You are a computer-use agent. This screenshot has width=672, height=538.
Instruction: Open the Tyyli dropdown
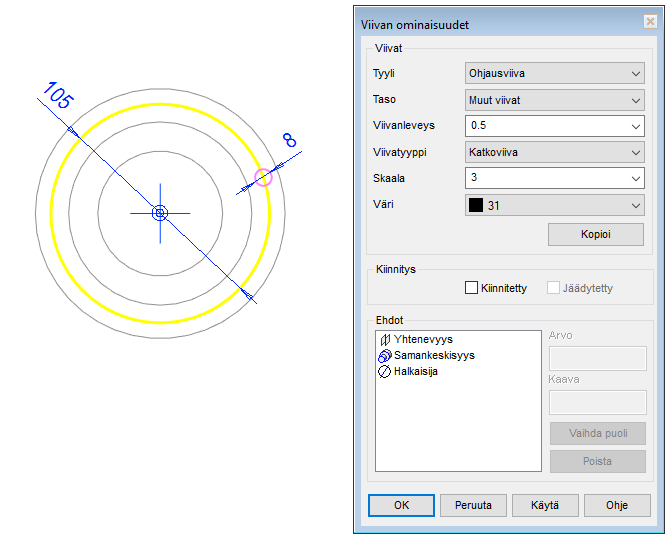[x=555, y=74]
